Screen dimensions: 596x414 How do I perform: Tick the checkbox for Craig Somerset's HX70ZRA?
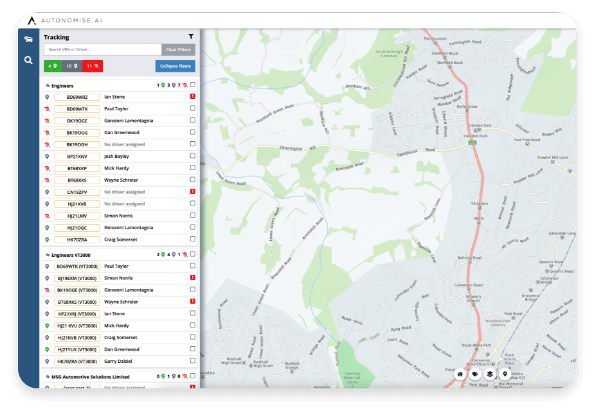(x=193, y=239)
